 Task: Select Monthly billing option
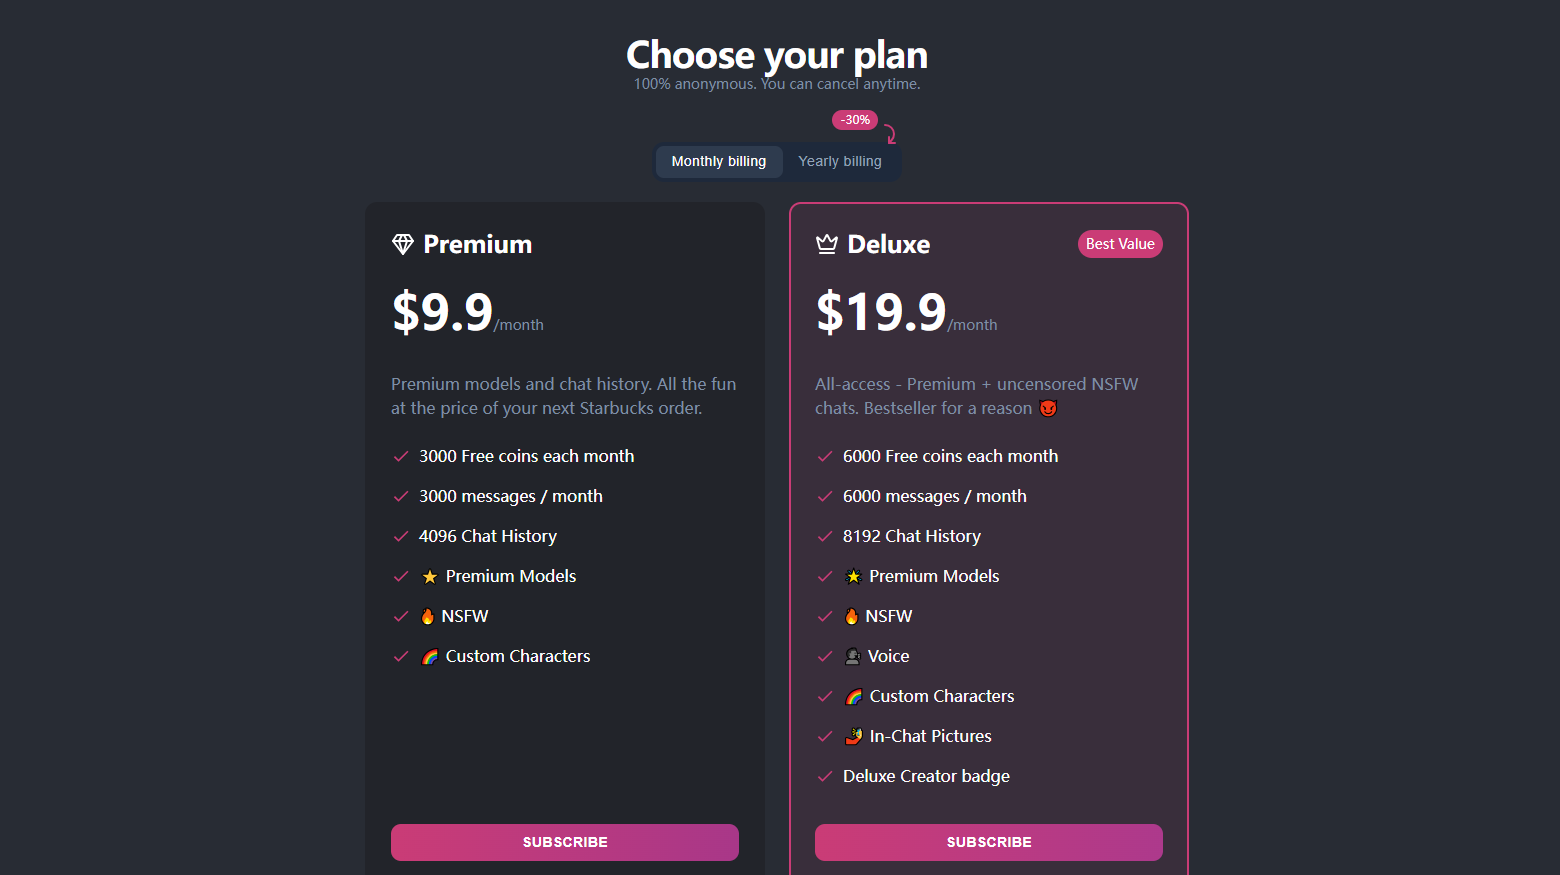719,161
